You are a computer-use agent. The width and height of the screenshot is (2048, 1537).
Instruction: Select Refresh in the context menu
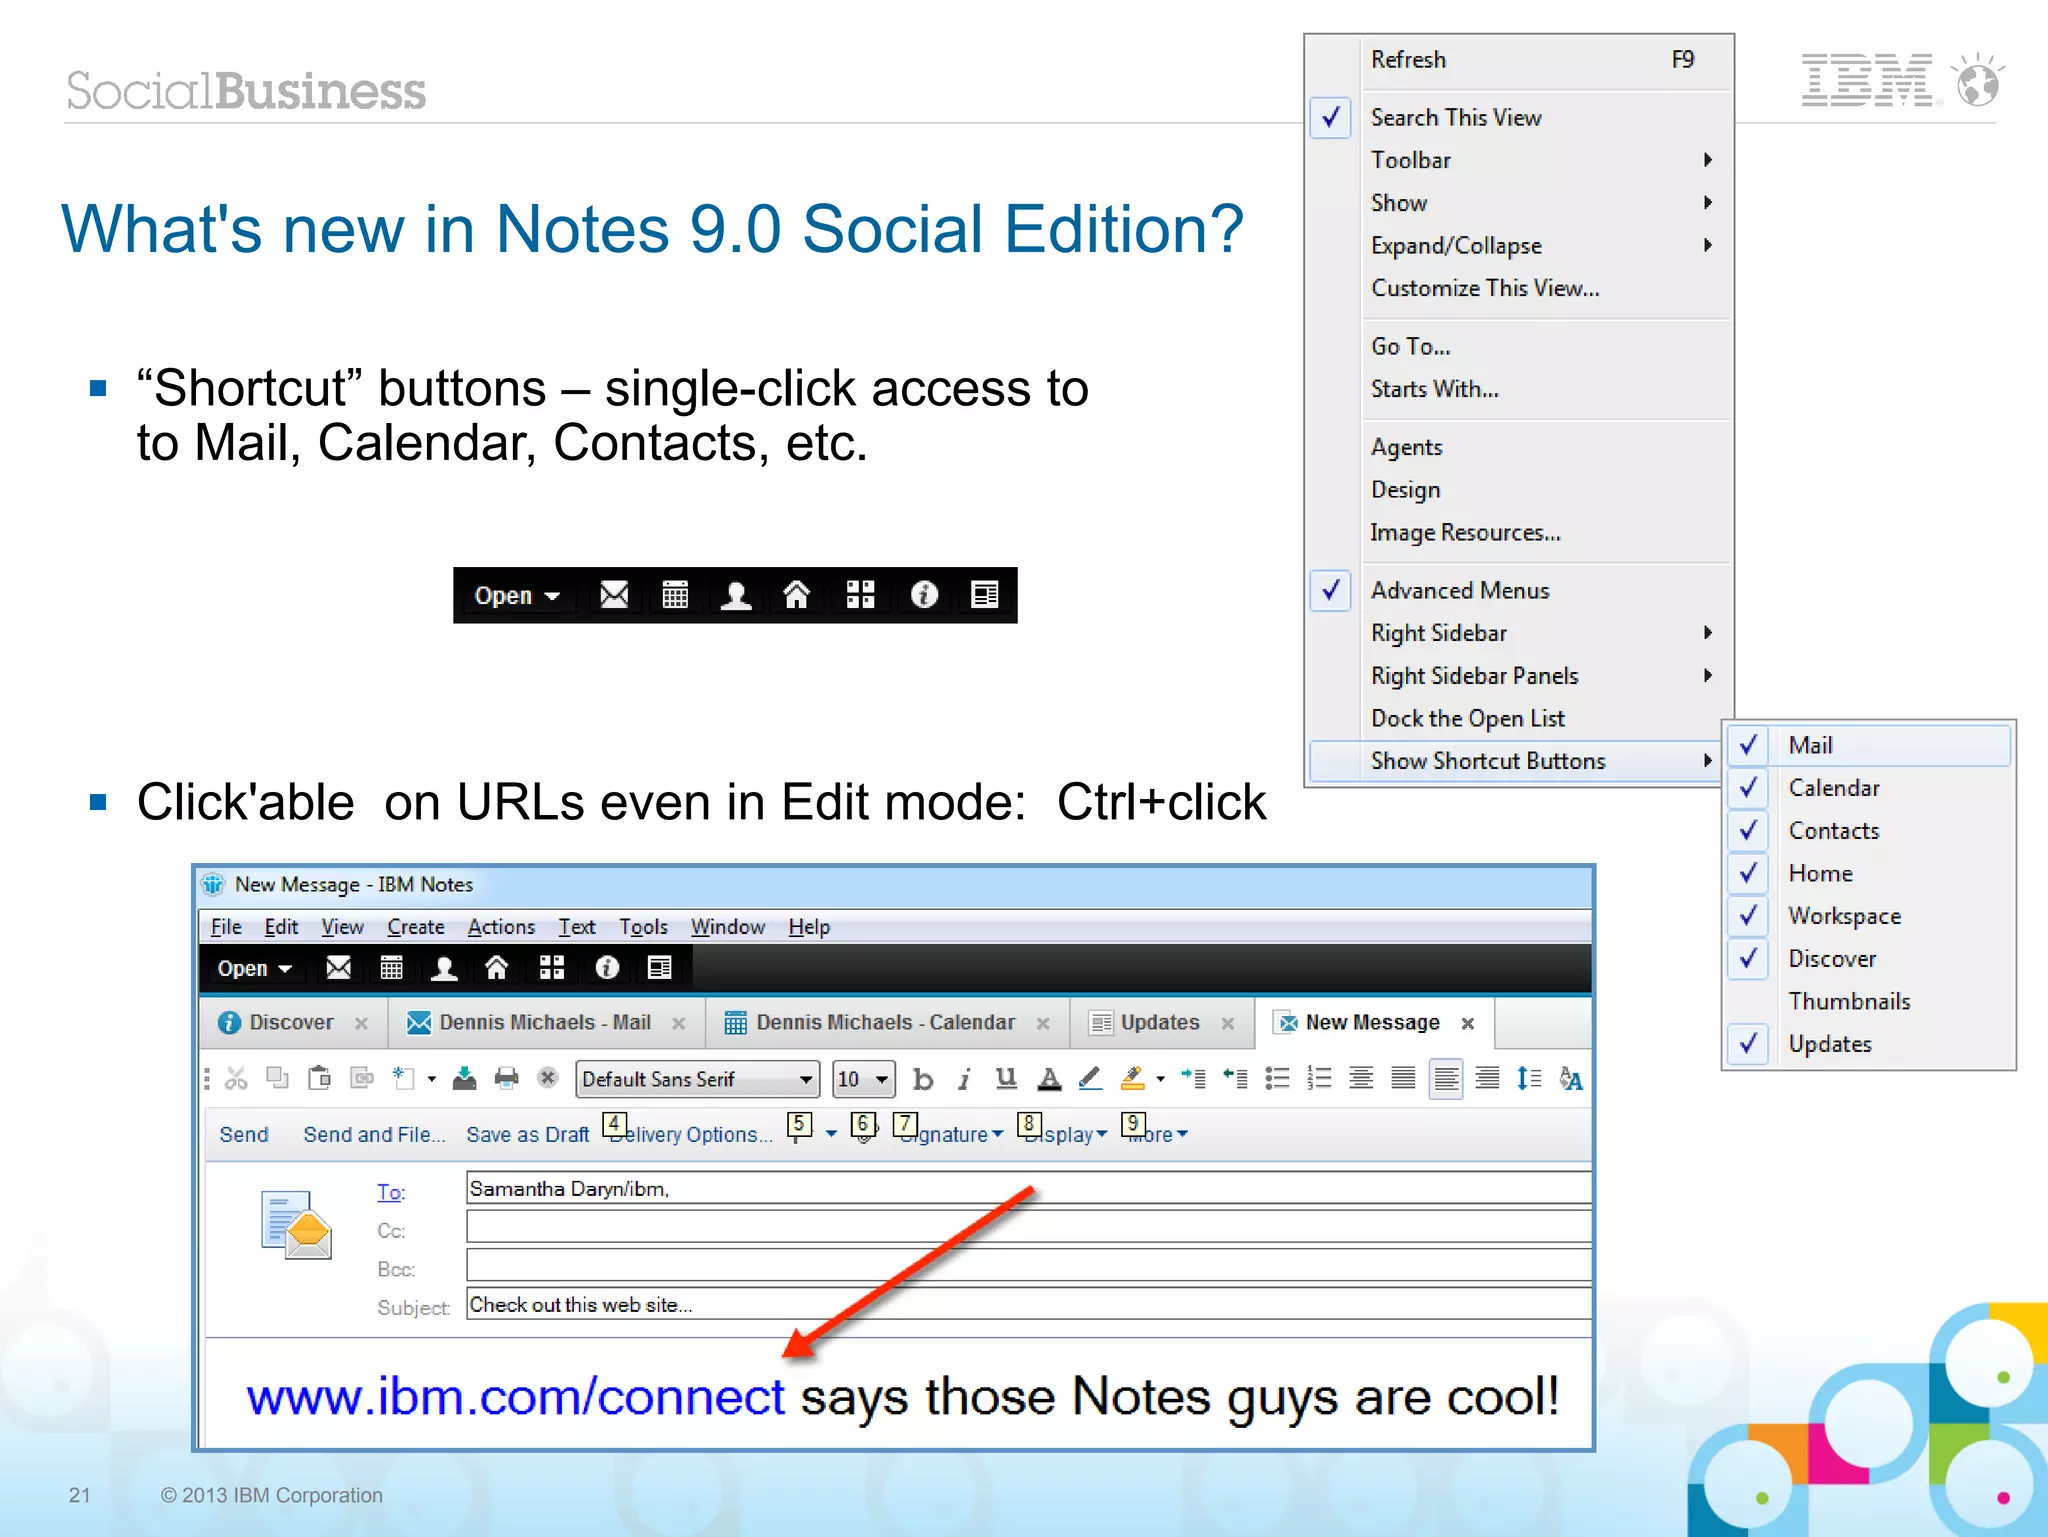(1519, 60)
